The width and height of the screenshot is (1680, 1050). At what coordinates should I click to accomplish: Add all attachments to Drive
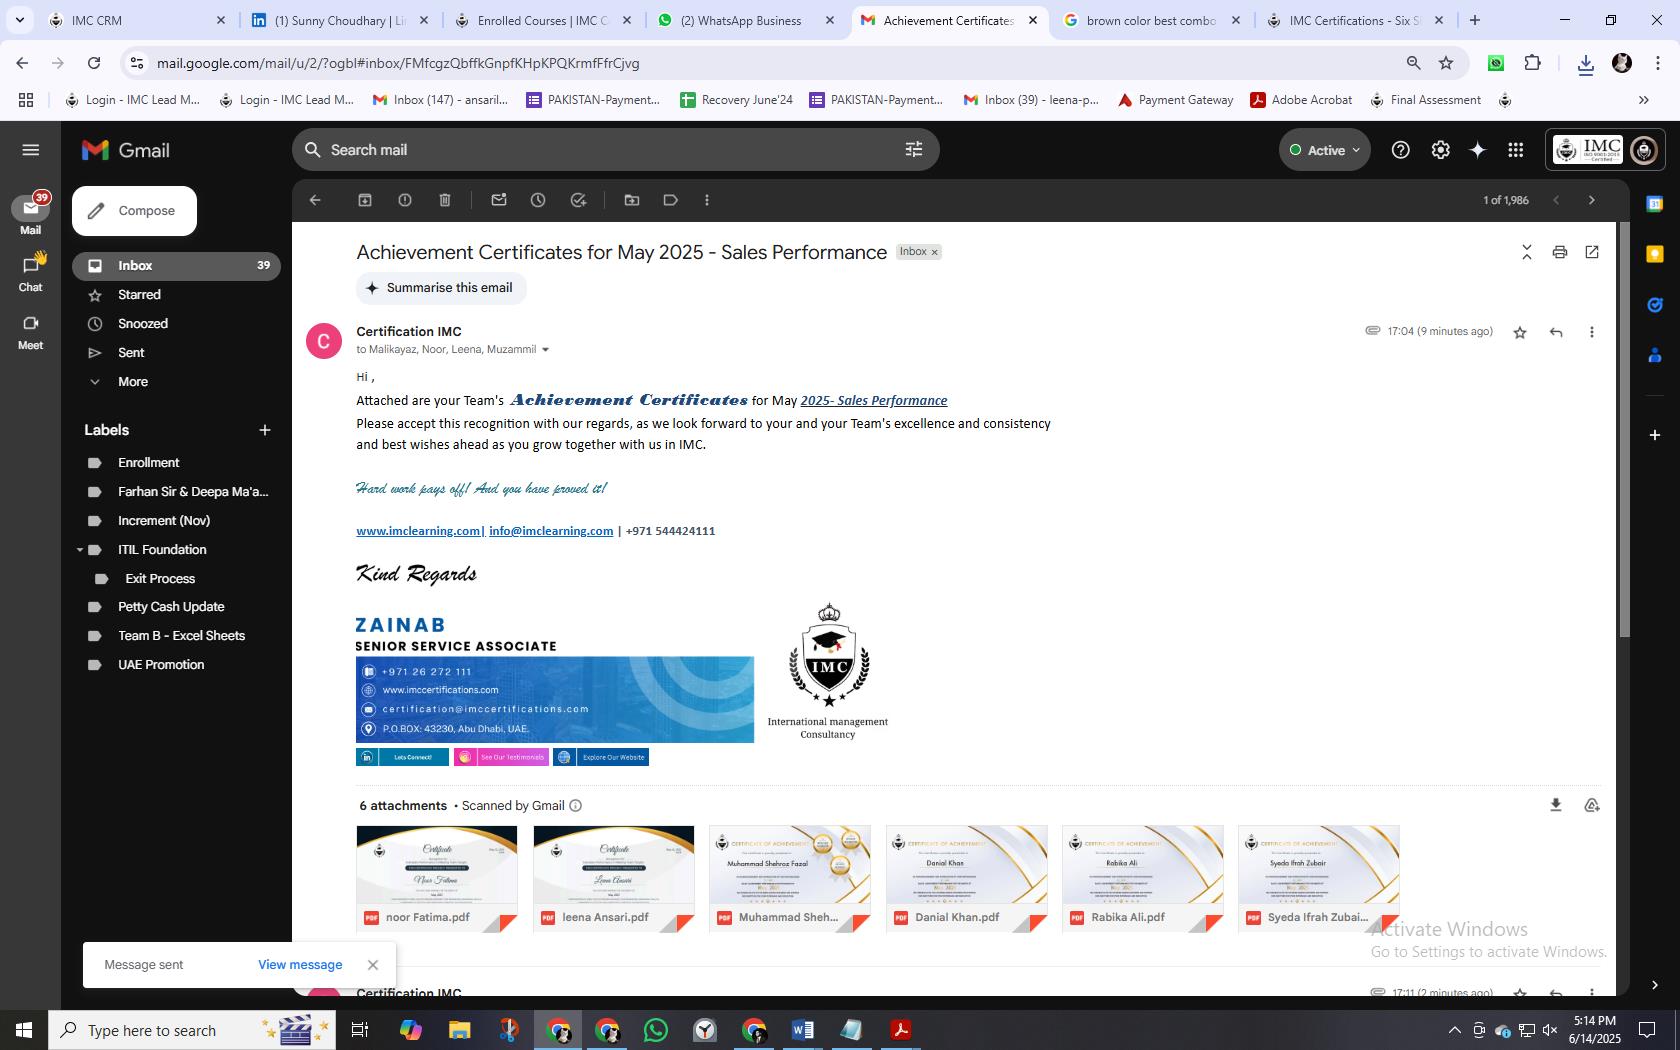coord(1592,805)
